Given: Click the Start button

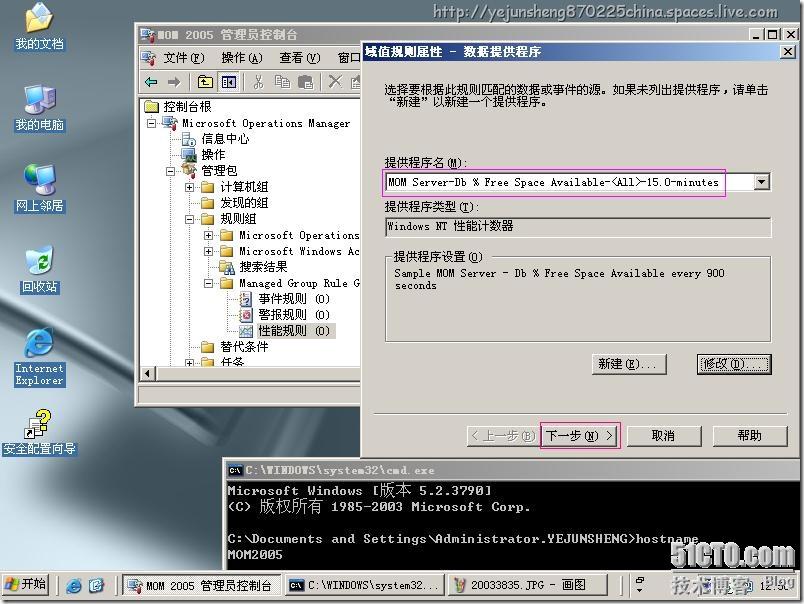Looking at the screenshot, I should pyautogui.click(x=26, y=585).
